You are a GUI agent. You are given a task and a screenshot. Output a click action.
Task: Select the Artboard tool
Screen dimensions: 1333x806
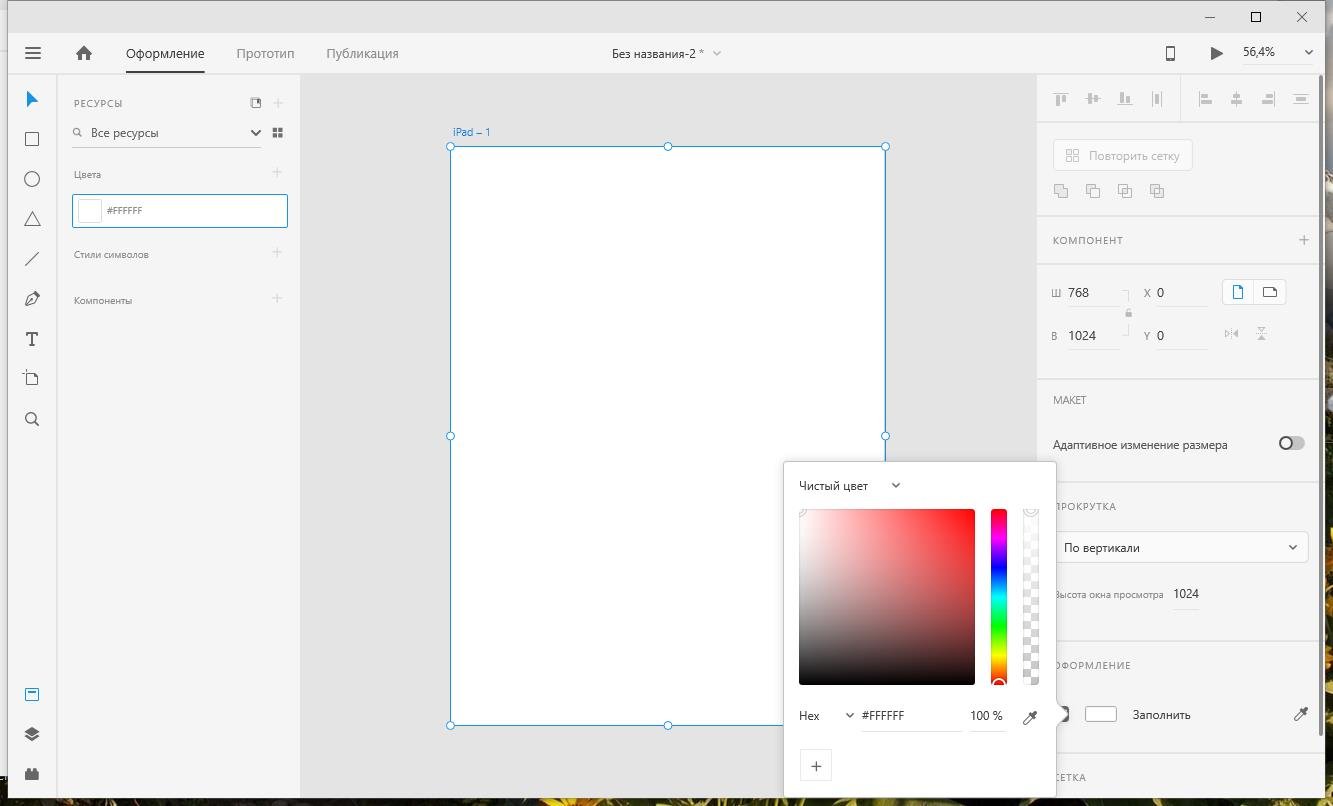point(32,379)
